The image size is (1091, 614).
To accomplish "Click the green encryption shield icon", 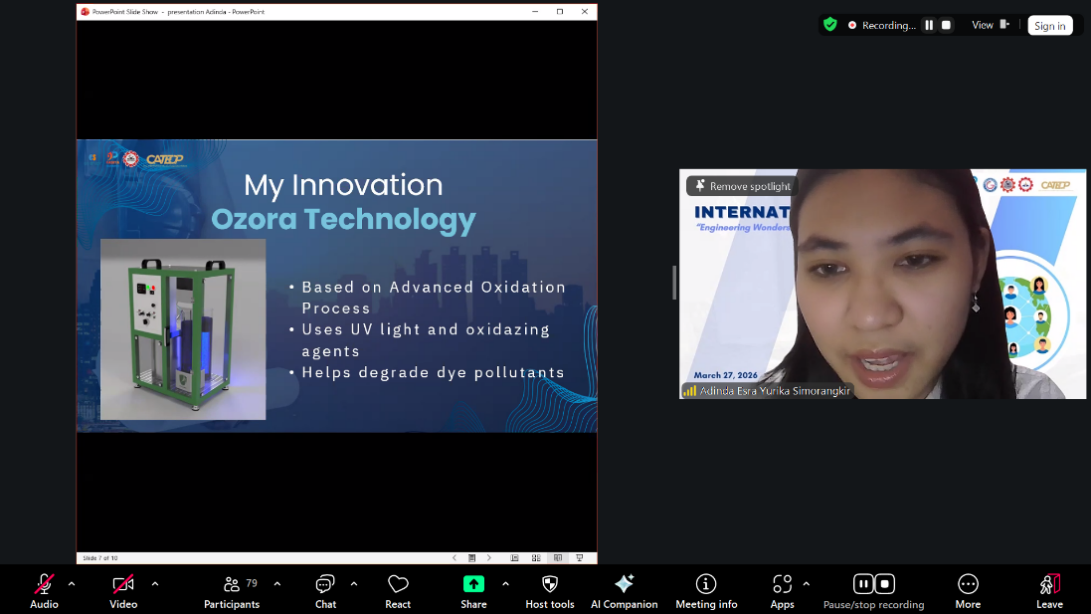I will point(830,25).
